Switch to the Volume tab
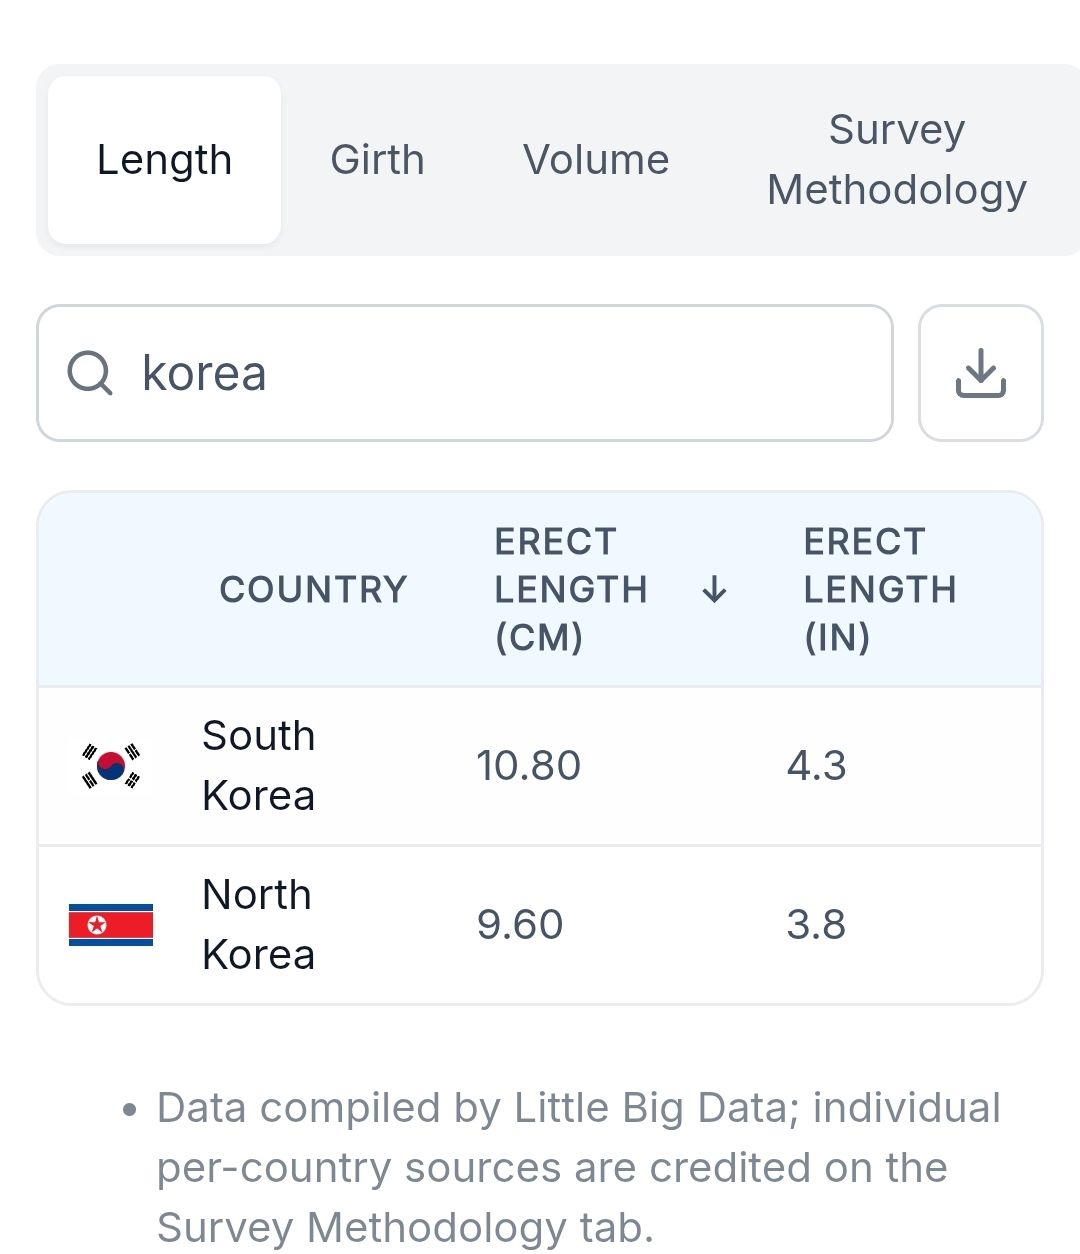This screenshot has width=1080, height=1254. coord(596,160)
